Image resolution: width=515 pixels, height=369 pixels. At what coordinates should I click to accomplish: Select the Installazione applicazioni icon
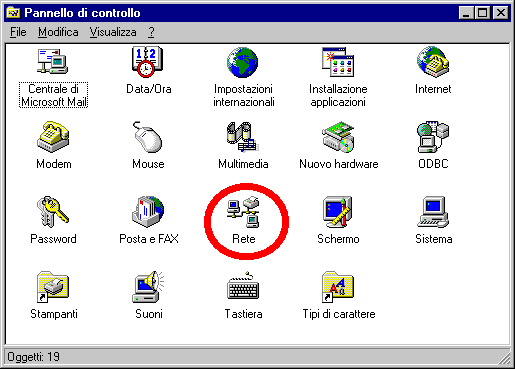point(338,62)
